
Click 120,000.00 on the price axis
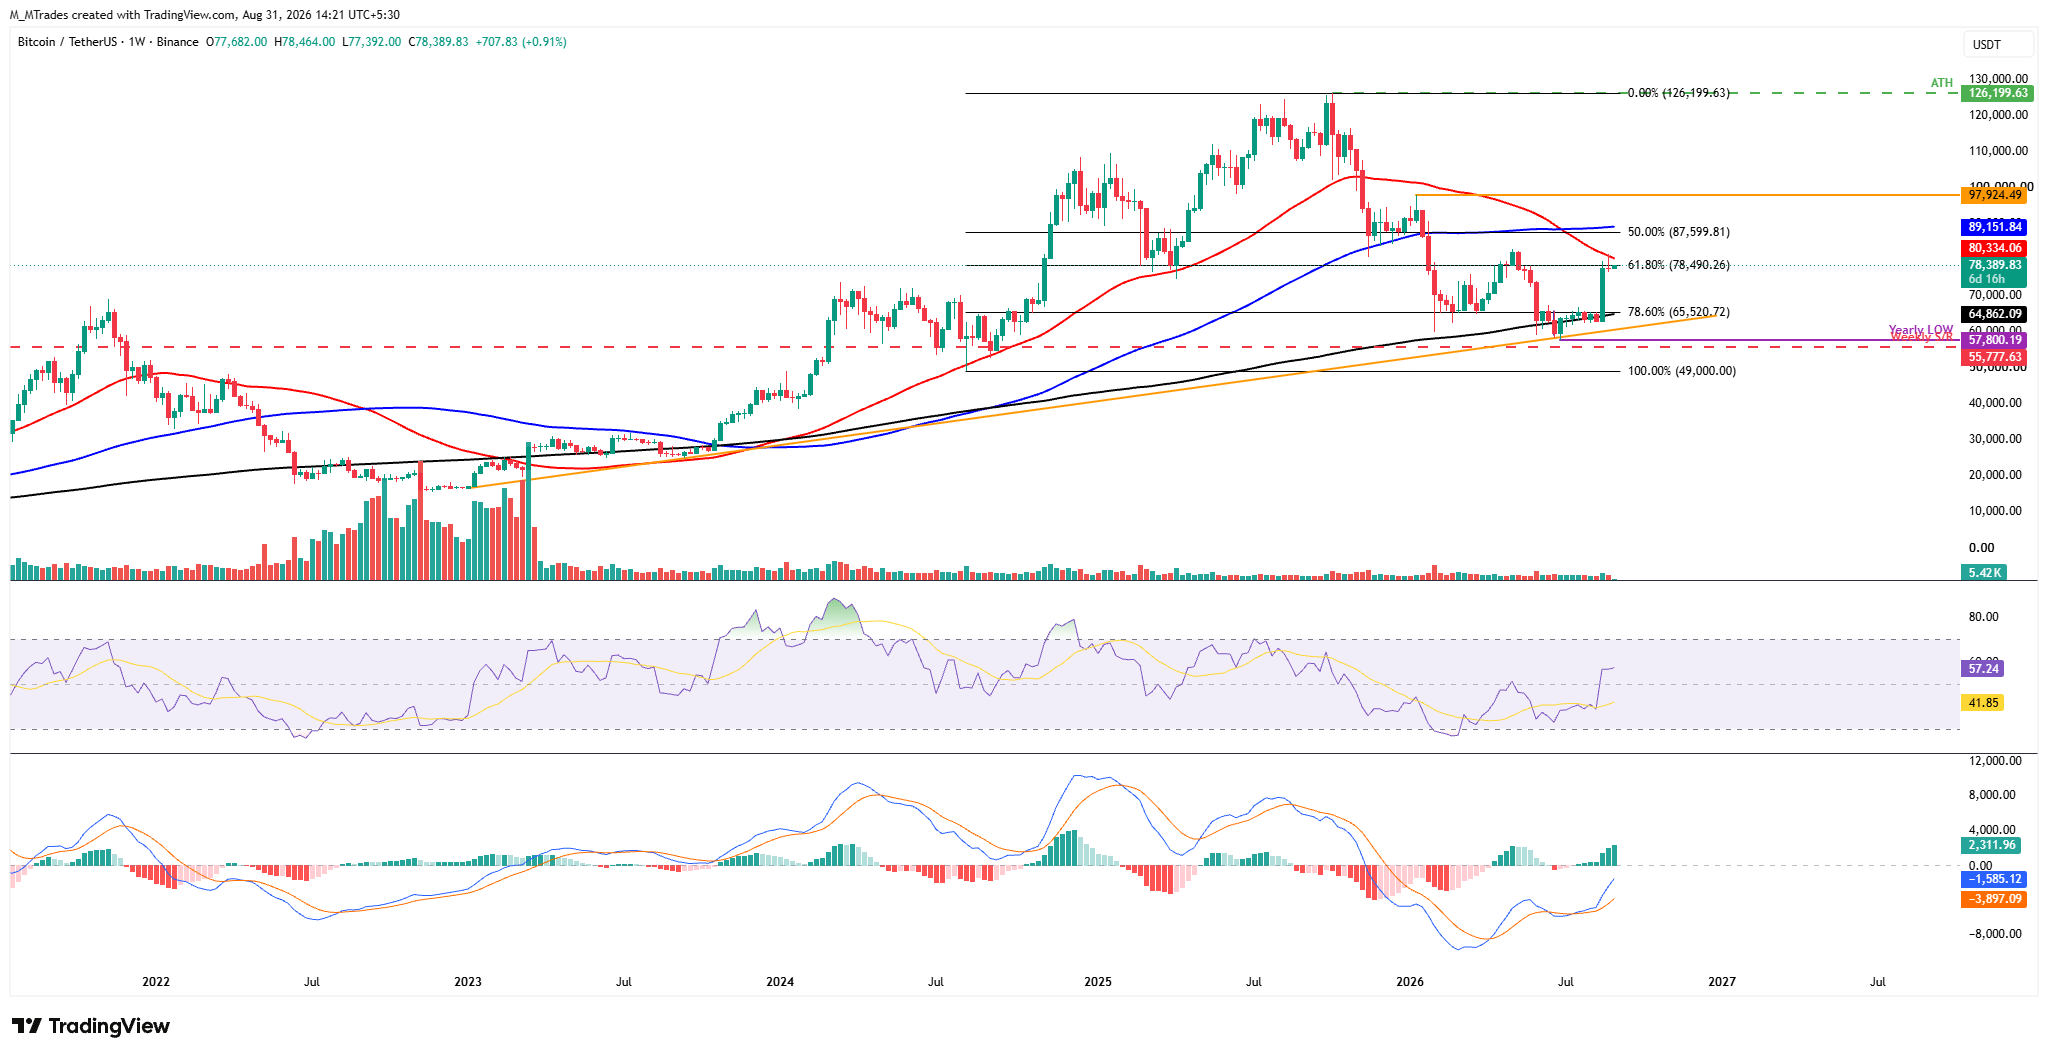(x=1998, y=115)
